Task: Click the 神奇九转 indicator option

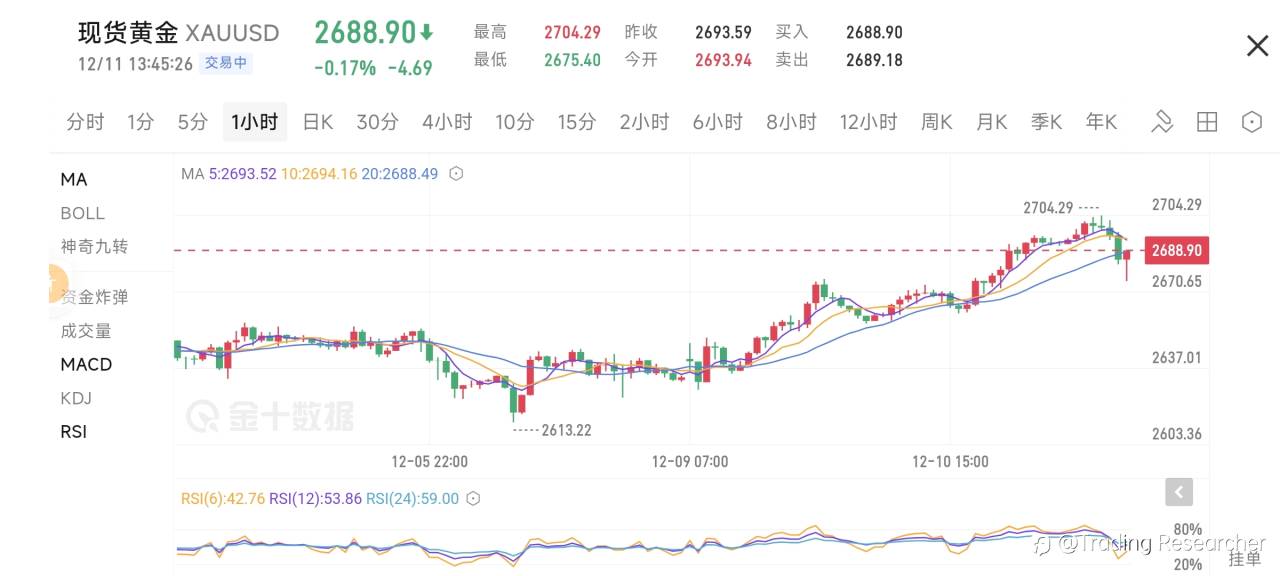Action: 94,247
